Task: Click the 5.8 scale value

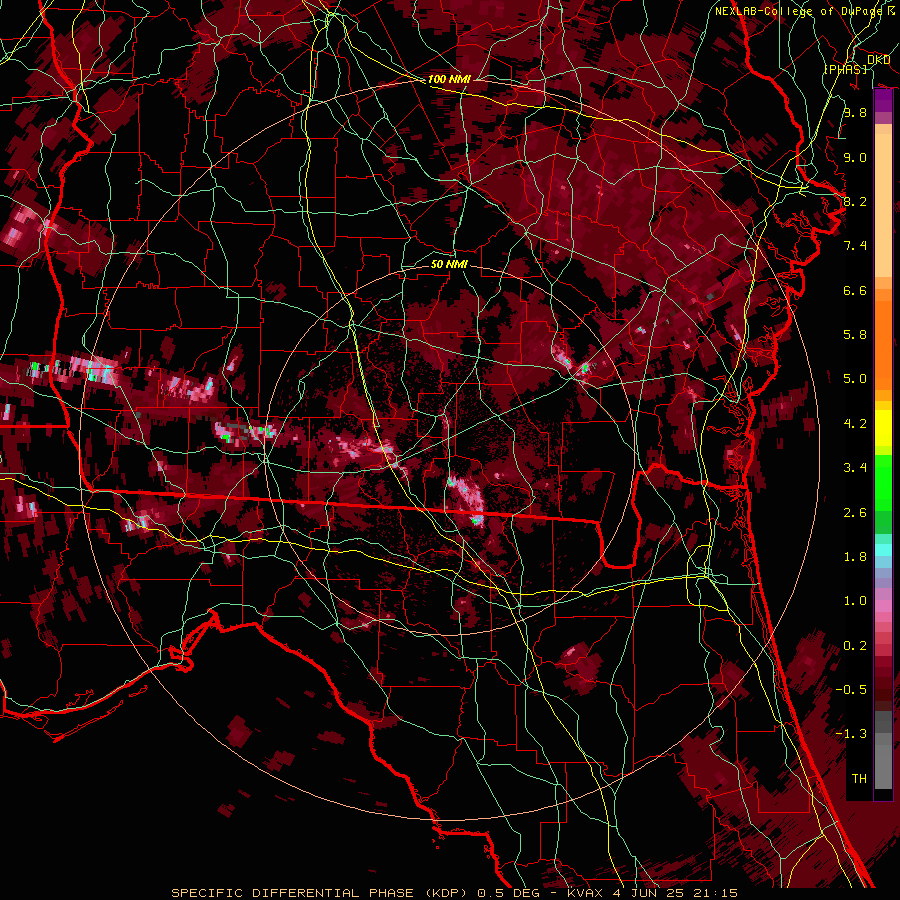Action: pyautogui.click(x=855, y=335)
